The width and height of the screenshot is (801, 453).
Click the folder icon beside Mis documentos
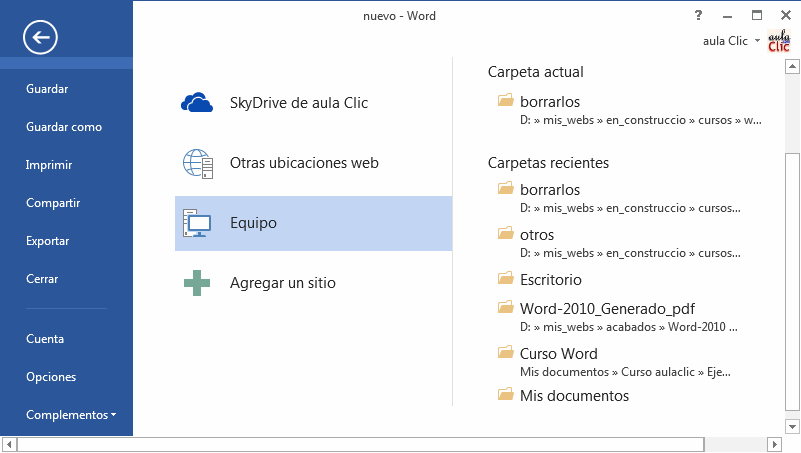[505, 395]
